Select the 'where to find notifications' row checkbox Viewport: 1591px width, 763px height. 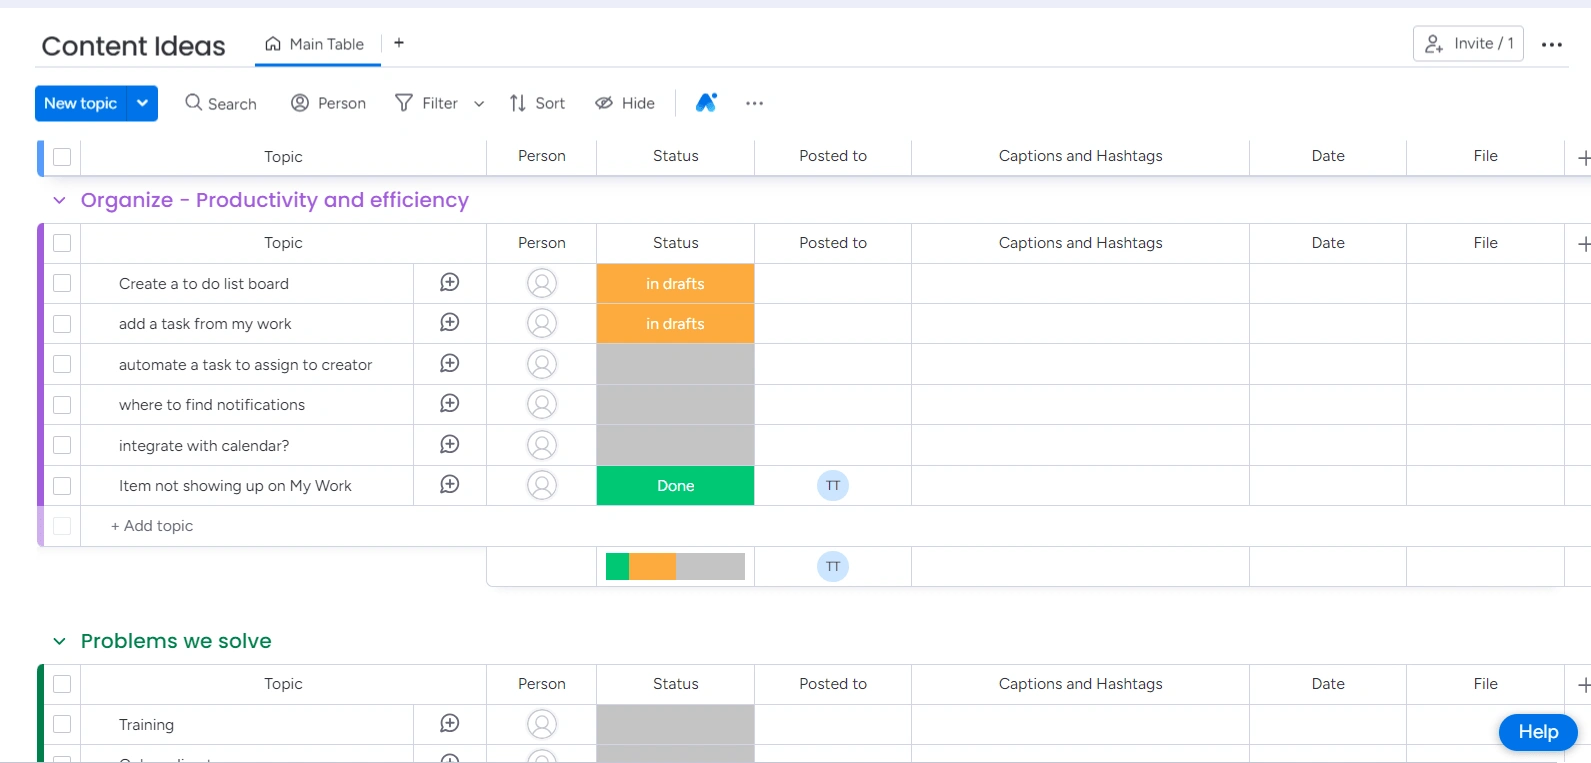click(x=62, y=405)
